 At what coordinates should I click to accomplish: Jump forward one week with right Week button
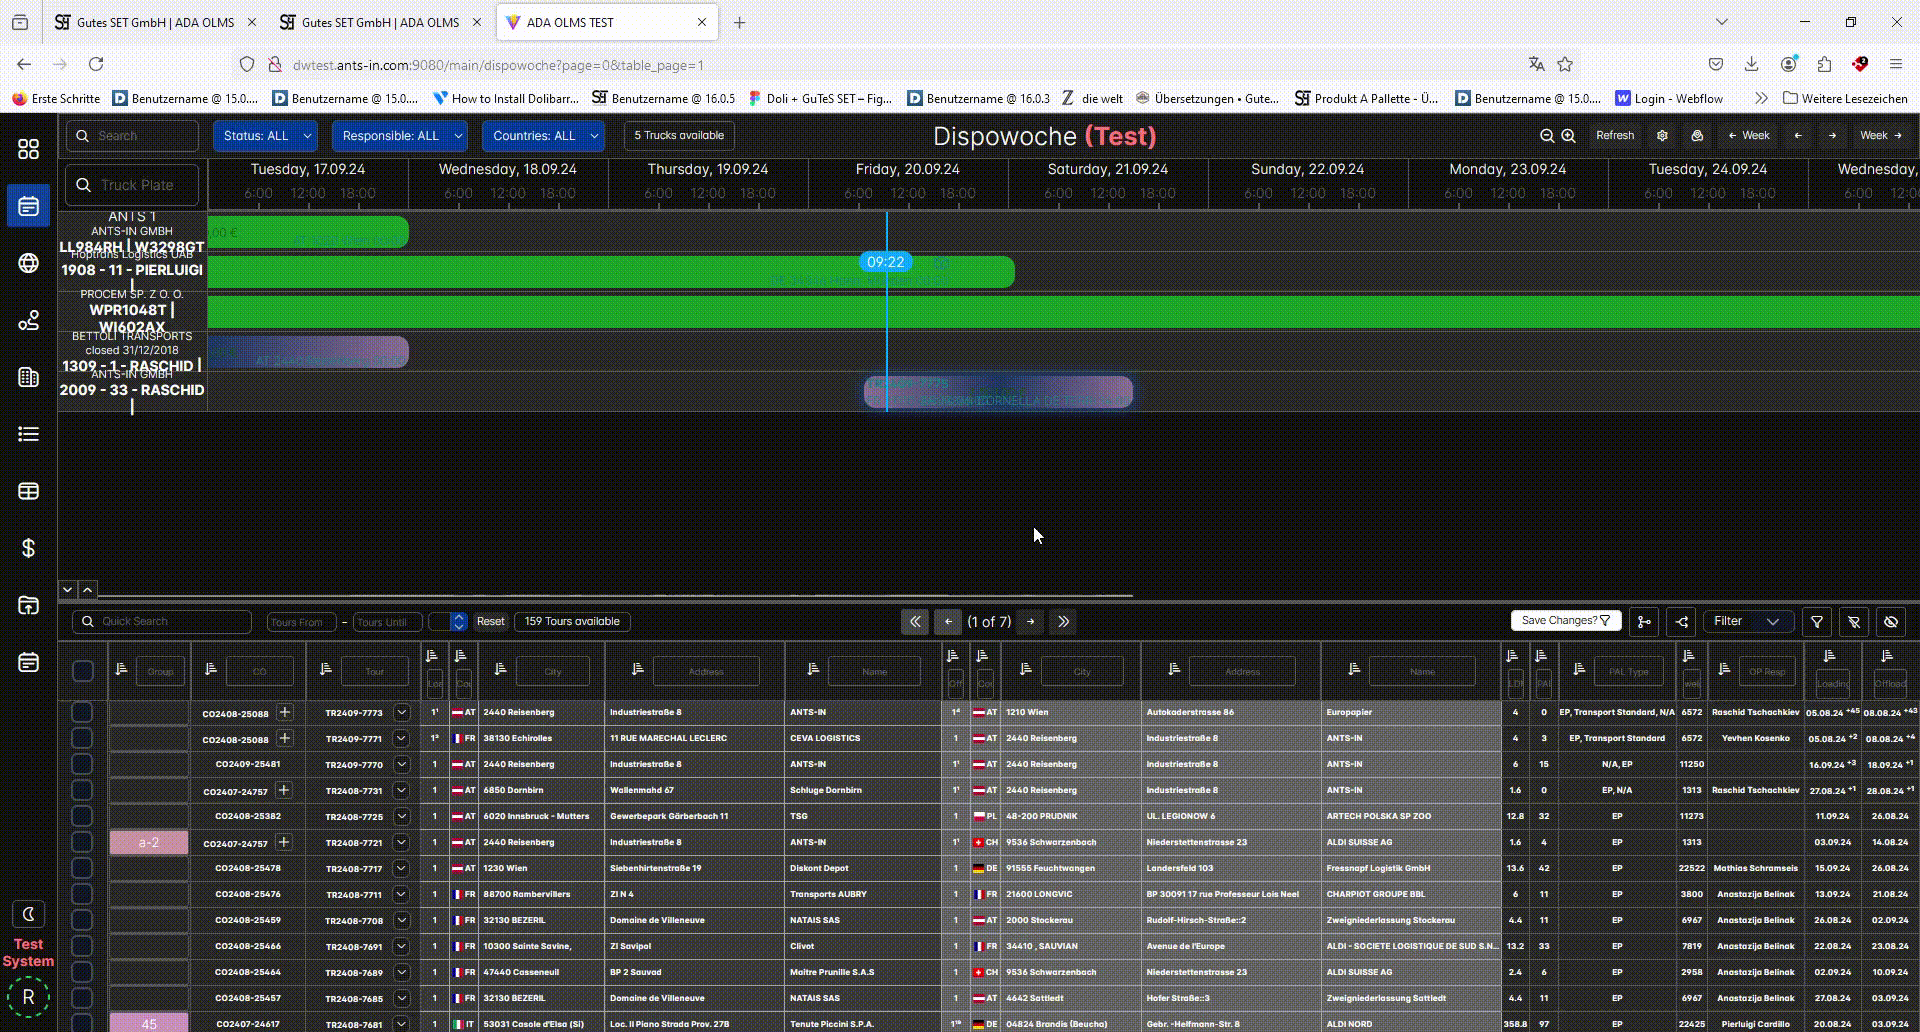pyautogui.click(x=1881, y=136)
